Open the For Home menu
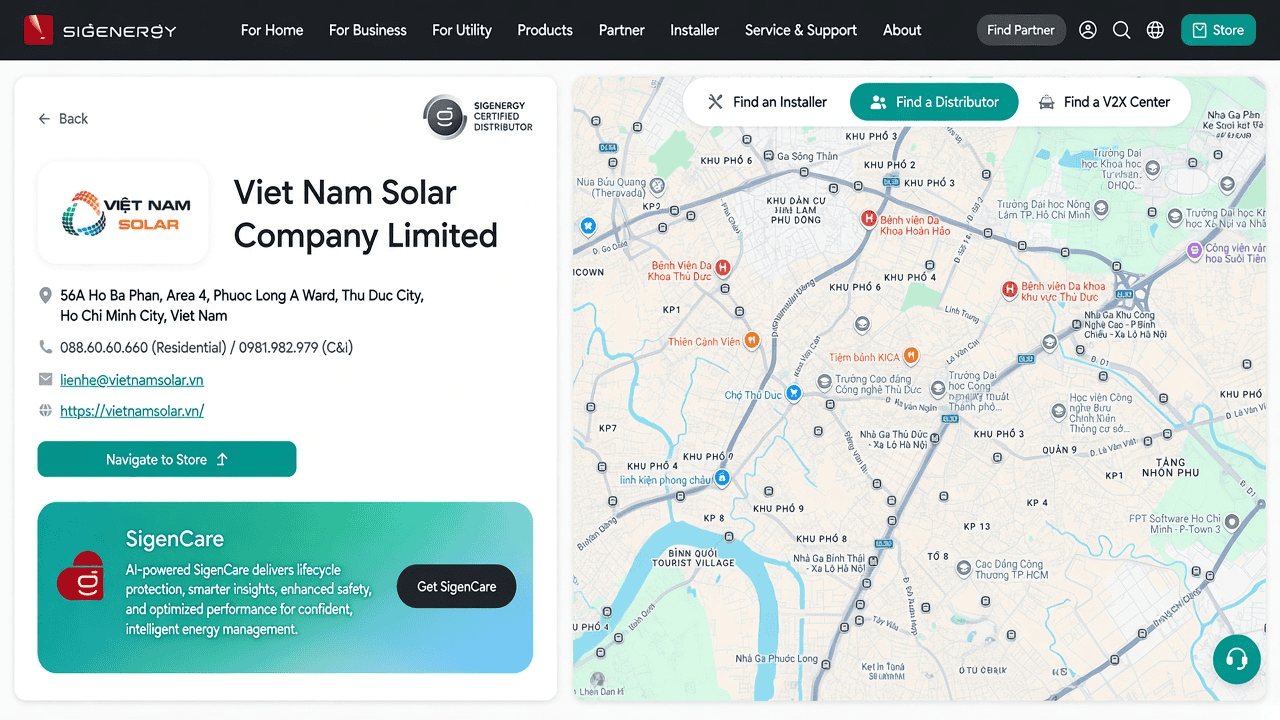This screenshot has width=1280, height=720. click(272, 30)
